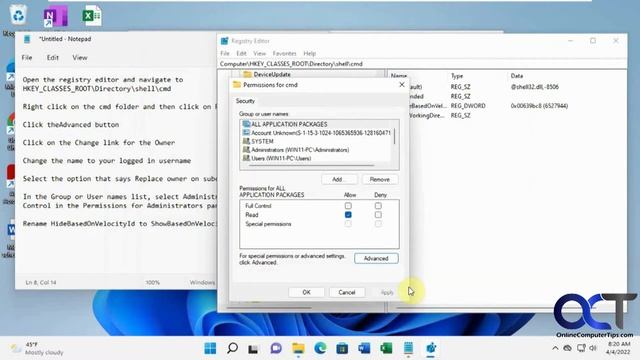Click Add button in Permissions dialog
Image resolution: width=640 pixels, height=360 pixels.
[x=339, y=180]
